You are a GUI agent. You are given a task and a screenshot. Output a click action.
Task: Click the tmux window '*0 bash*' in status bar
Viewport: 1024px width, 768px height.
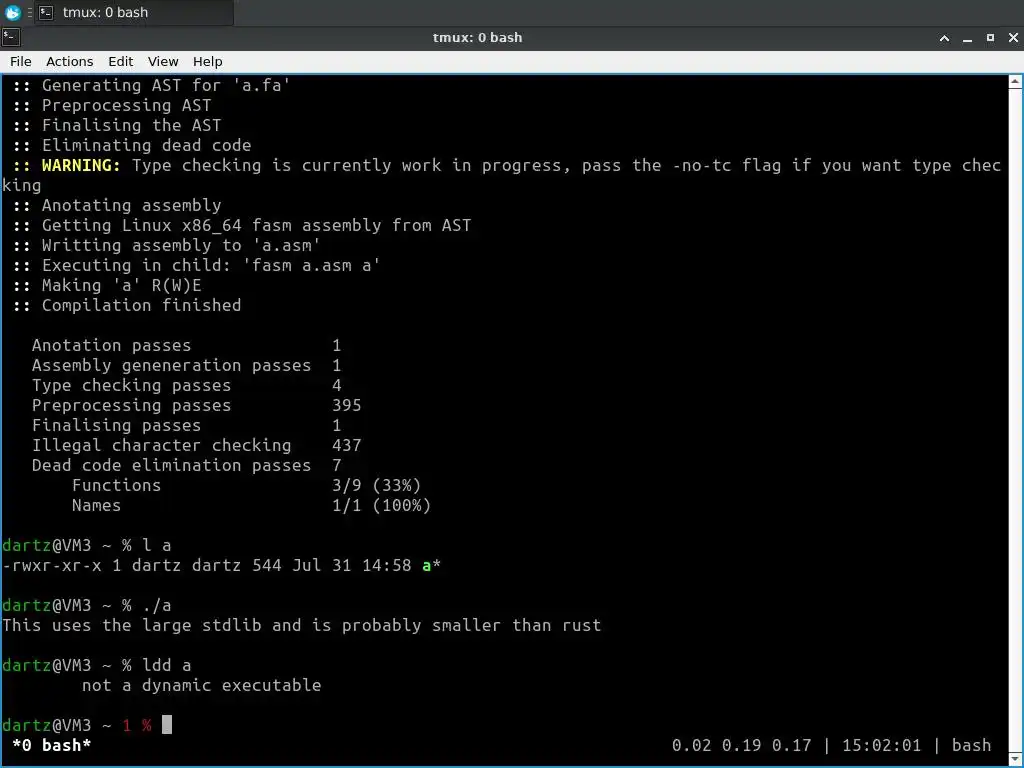pos(52,745)
